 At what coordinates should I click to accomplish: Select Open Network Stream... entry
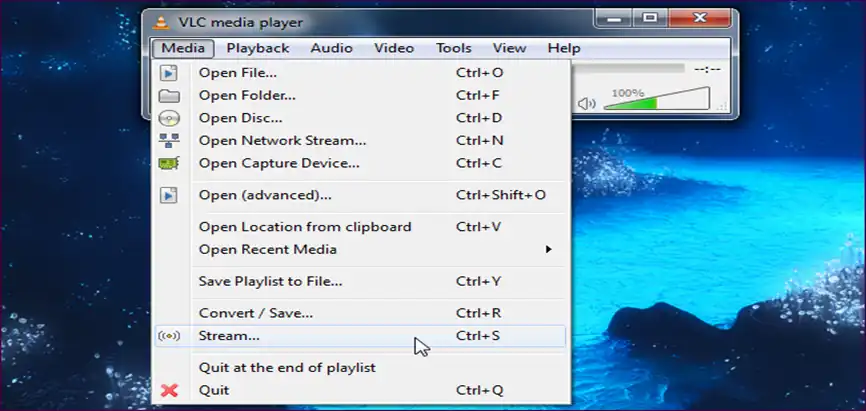(361, 141)
